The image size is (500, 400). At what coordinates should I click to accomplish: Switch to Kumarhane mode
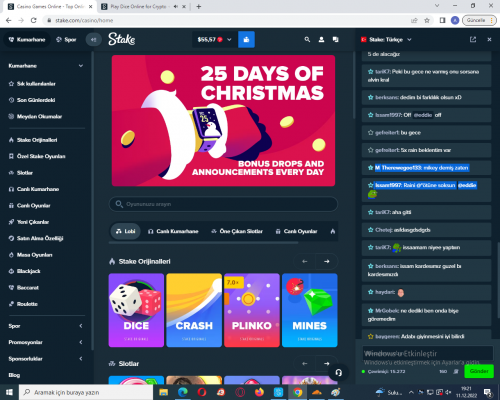tap(27, 39)
